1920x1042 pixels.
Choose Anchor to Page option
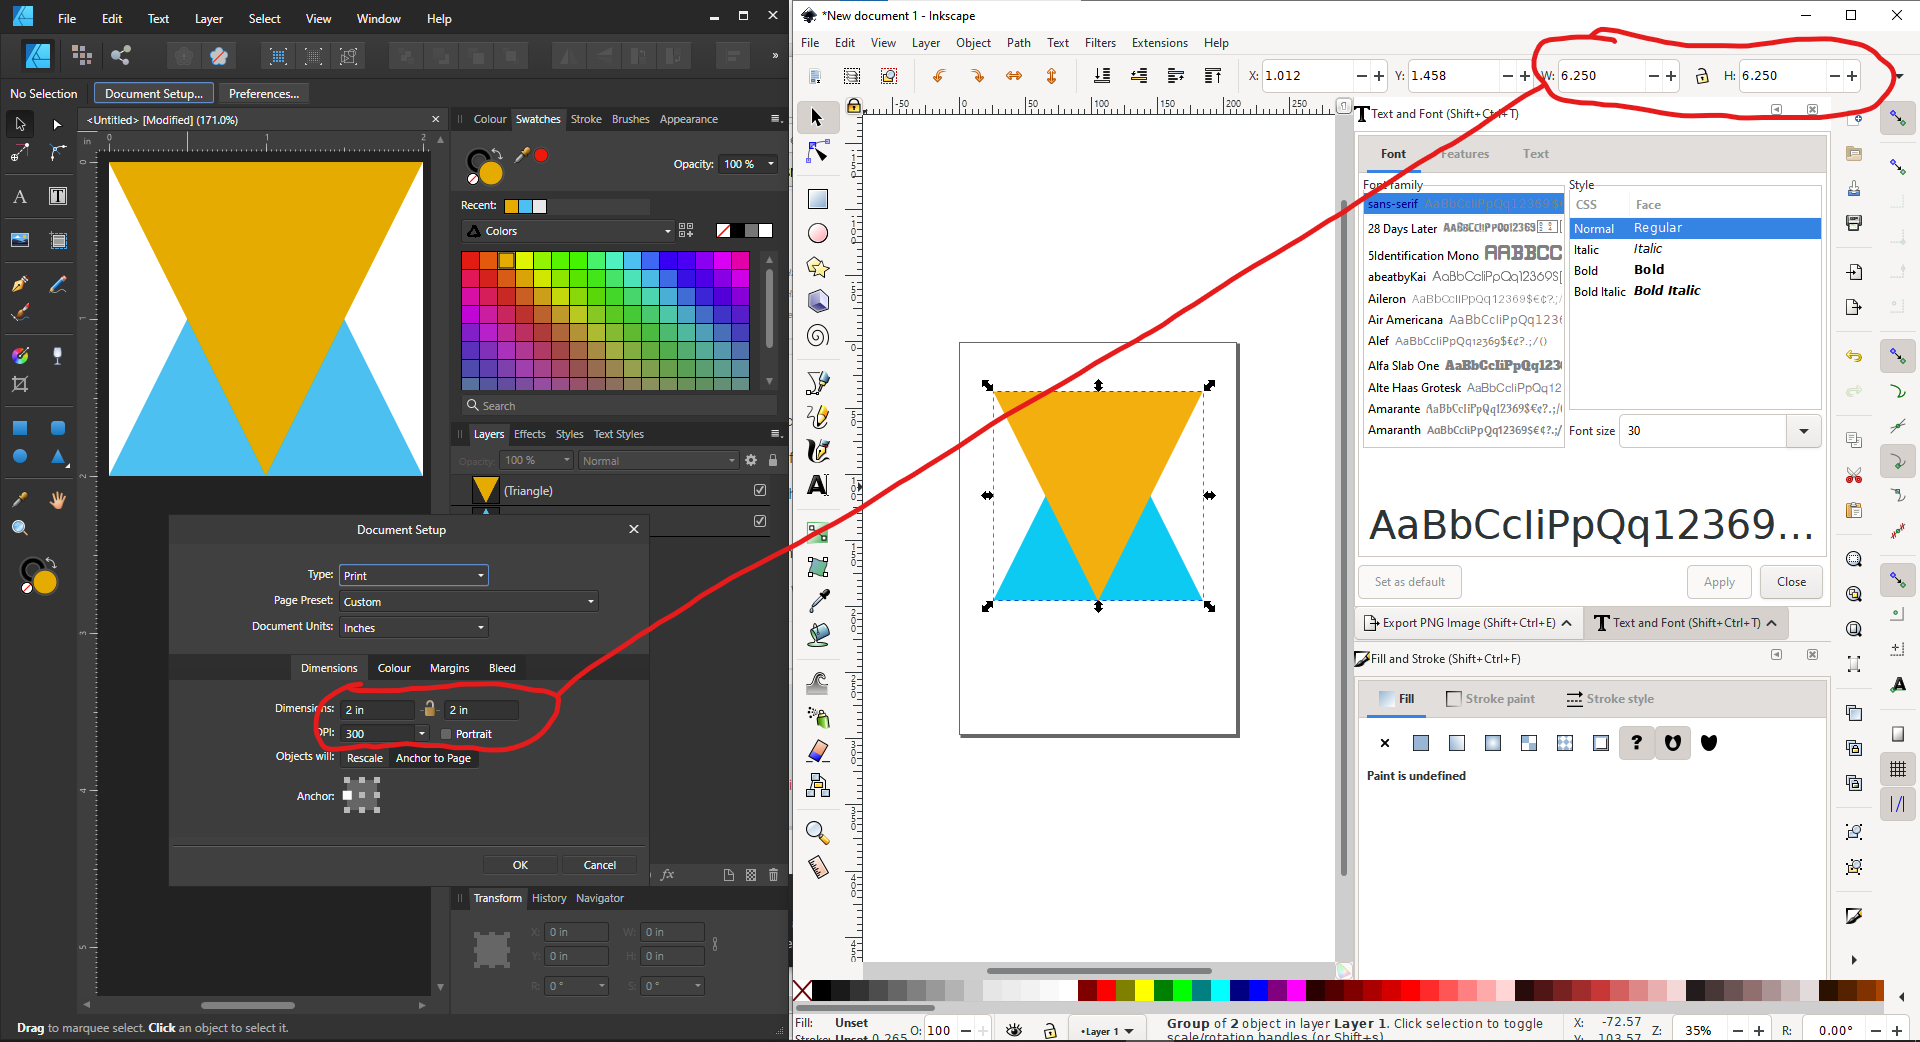tap(433, 758)
